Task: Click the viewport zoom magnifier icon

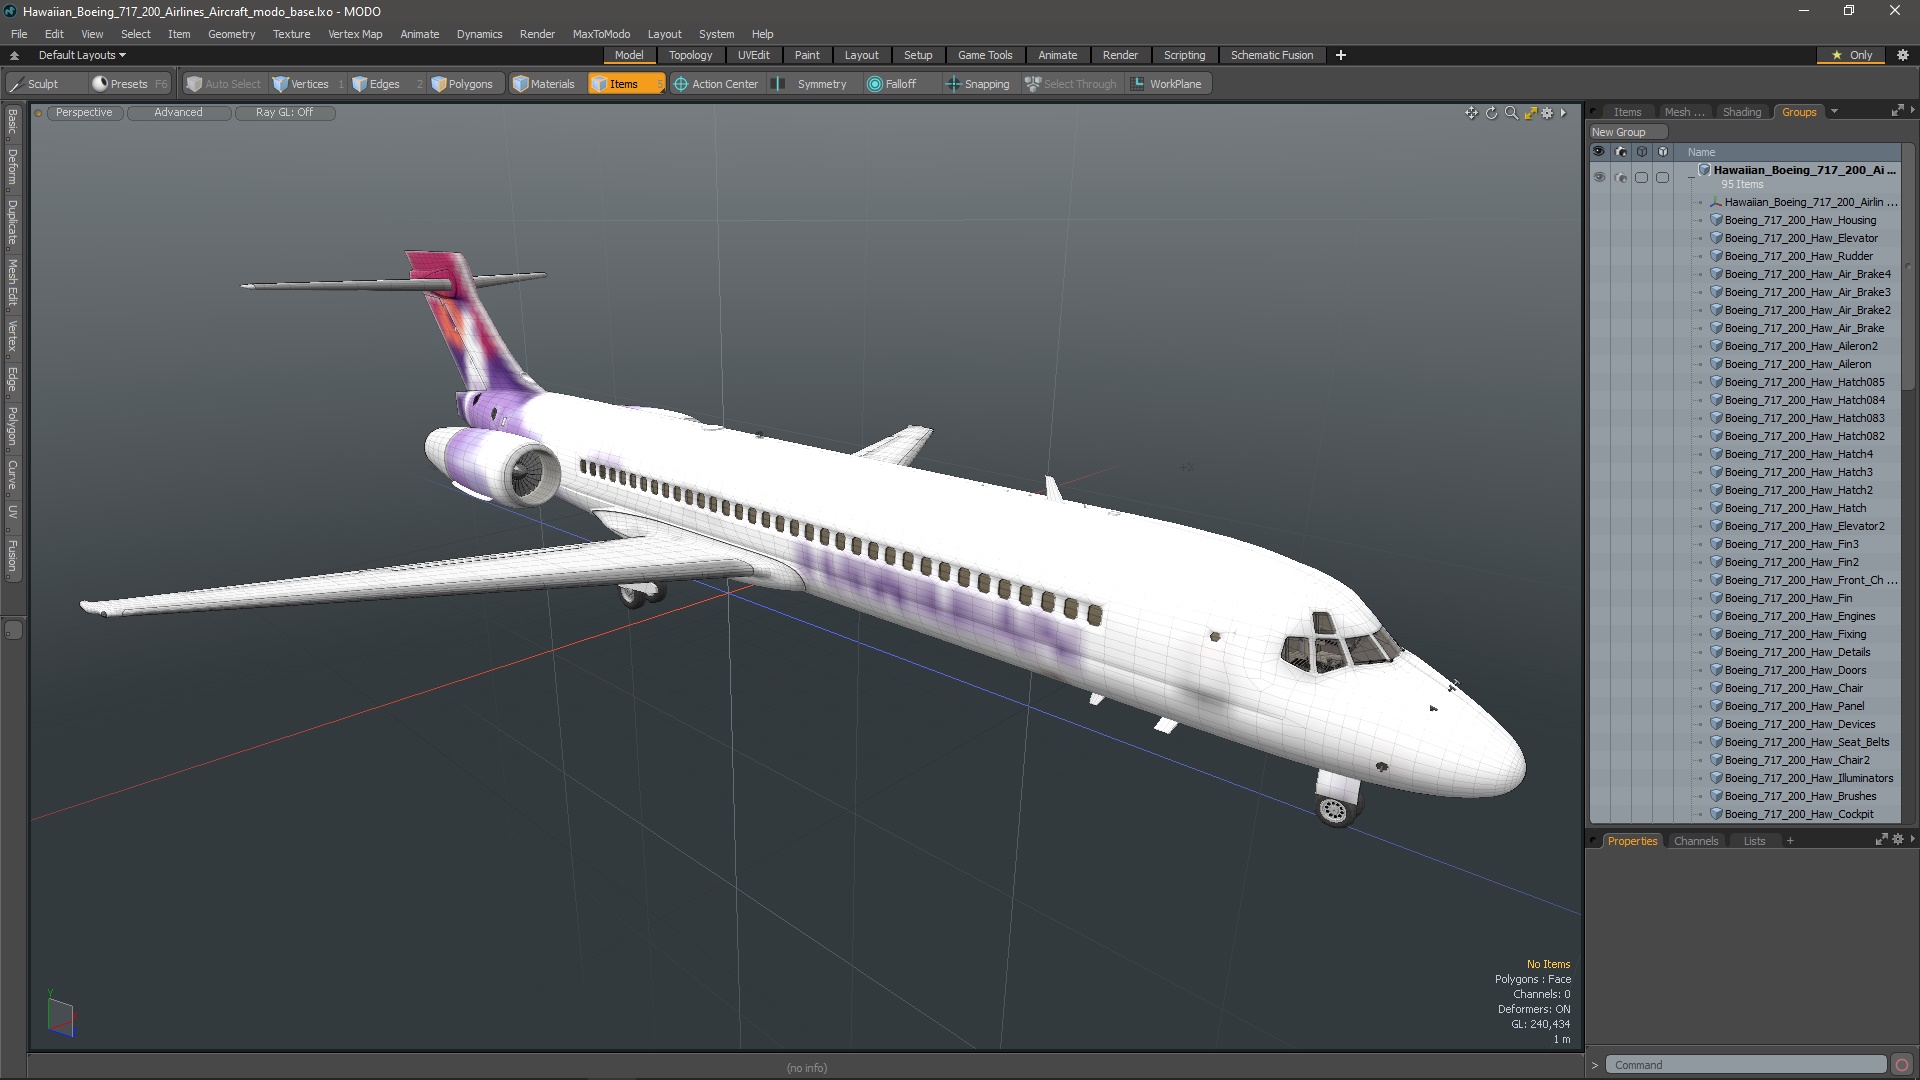Action: click(x=1511, y=113)
